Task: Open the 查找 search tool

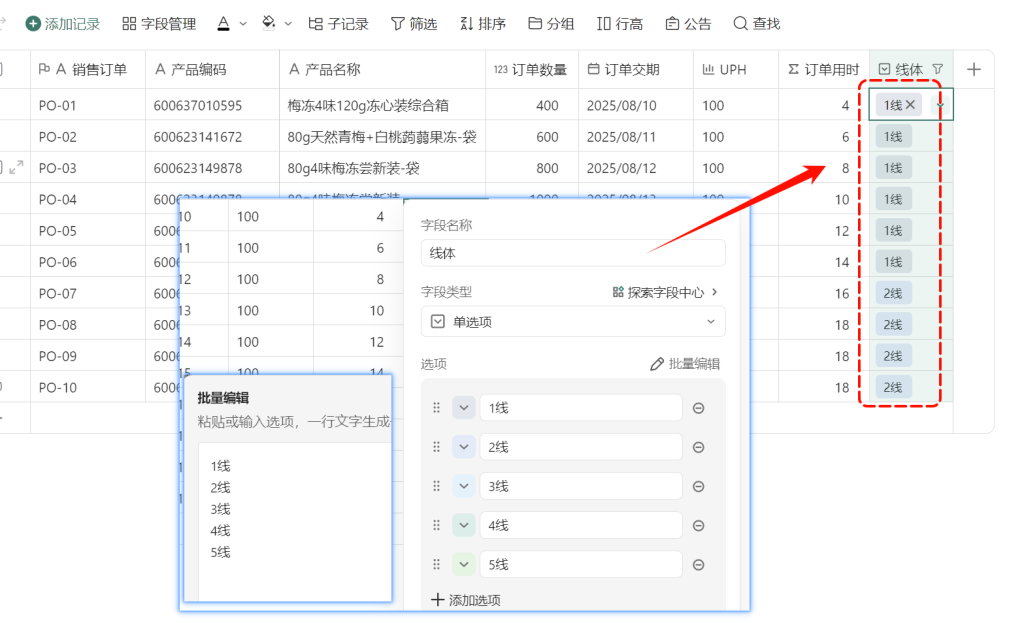Action: point(757,24)
